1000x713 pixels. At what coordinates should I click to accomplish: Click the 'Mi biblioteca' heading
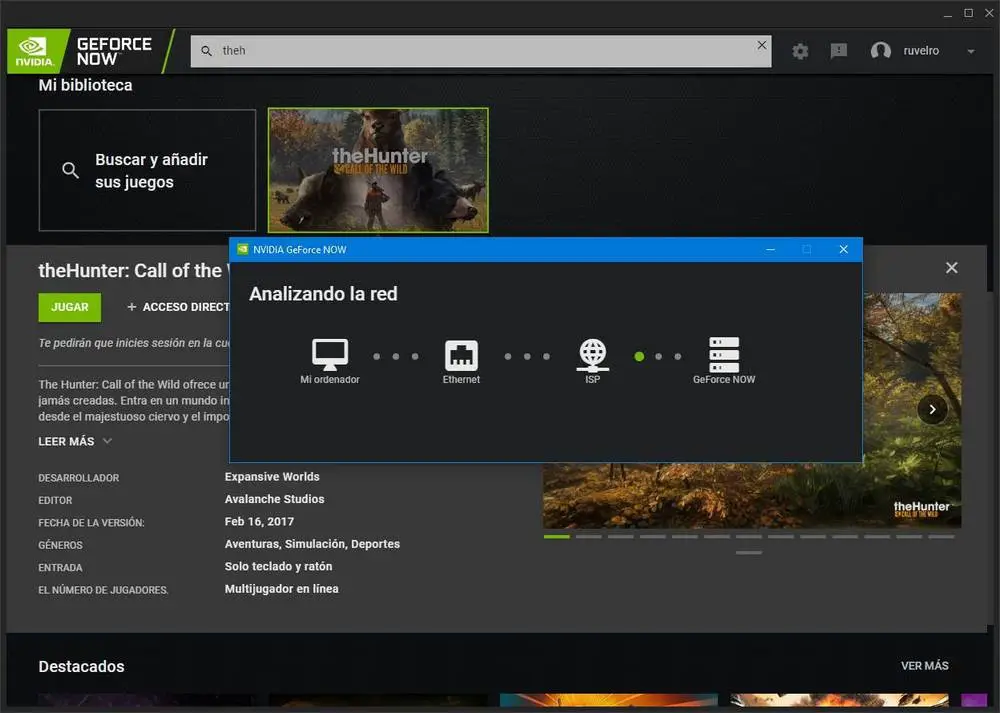85,85
